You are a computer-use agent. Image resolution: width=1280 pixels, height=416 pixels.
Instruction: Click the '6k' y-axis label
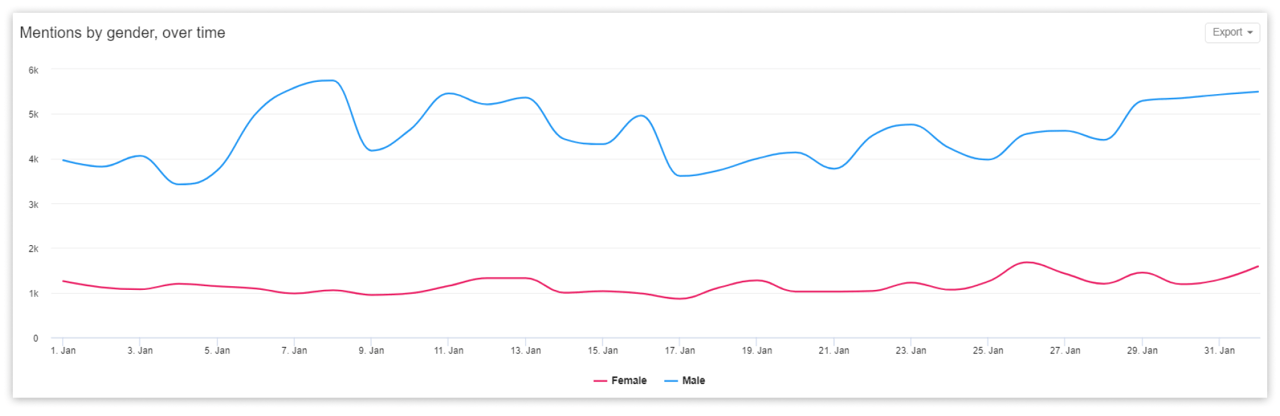pyautogui.click(x=33, y=70)
